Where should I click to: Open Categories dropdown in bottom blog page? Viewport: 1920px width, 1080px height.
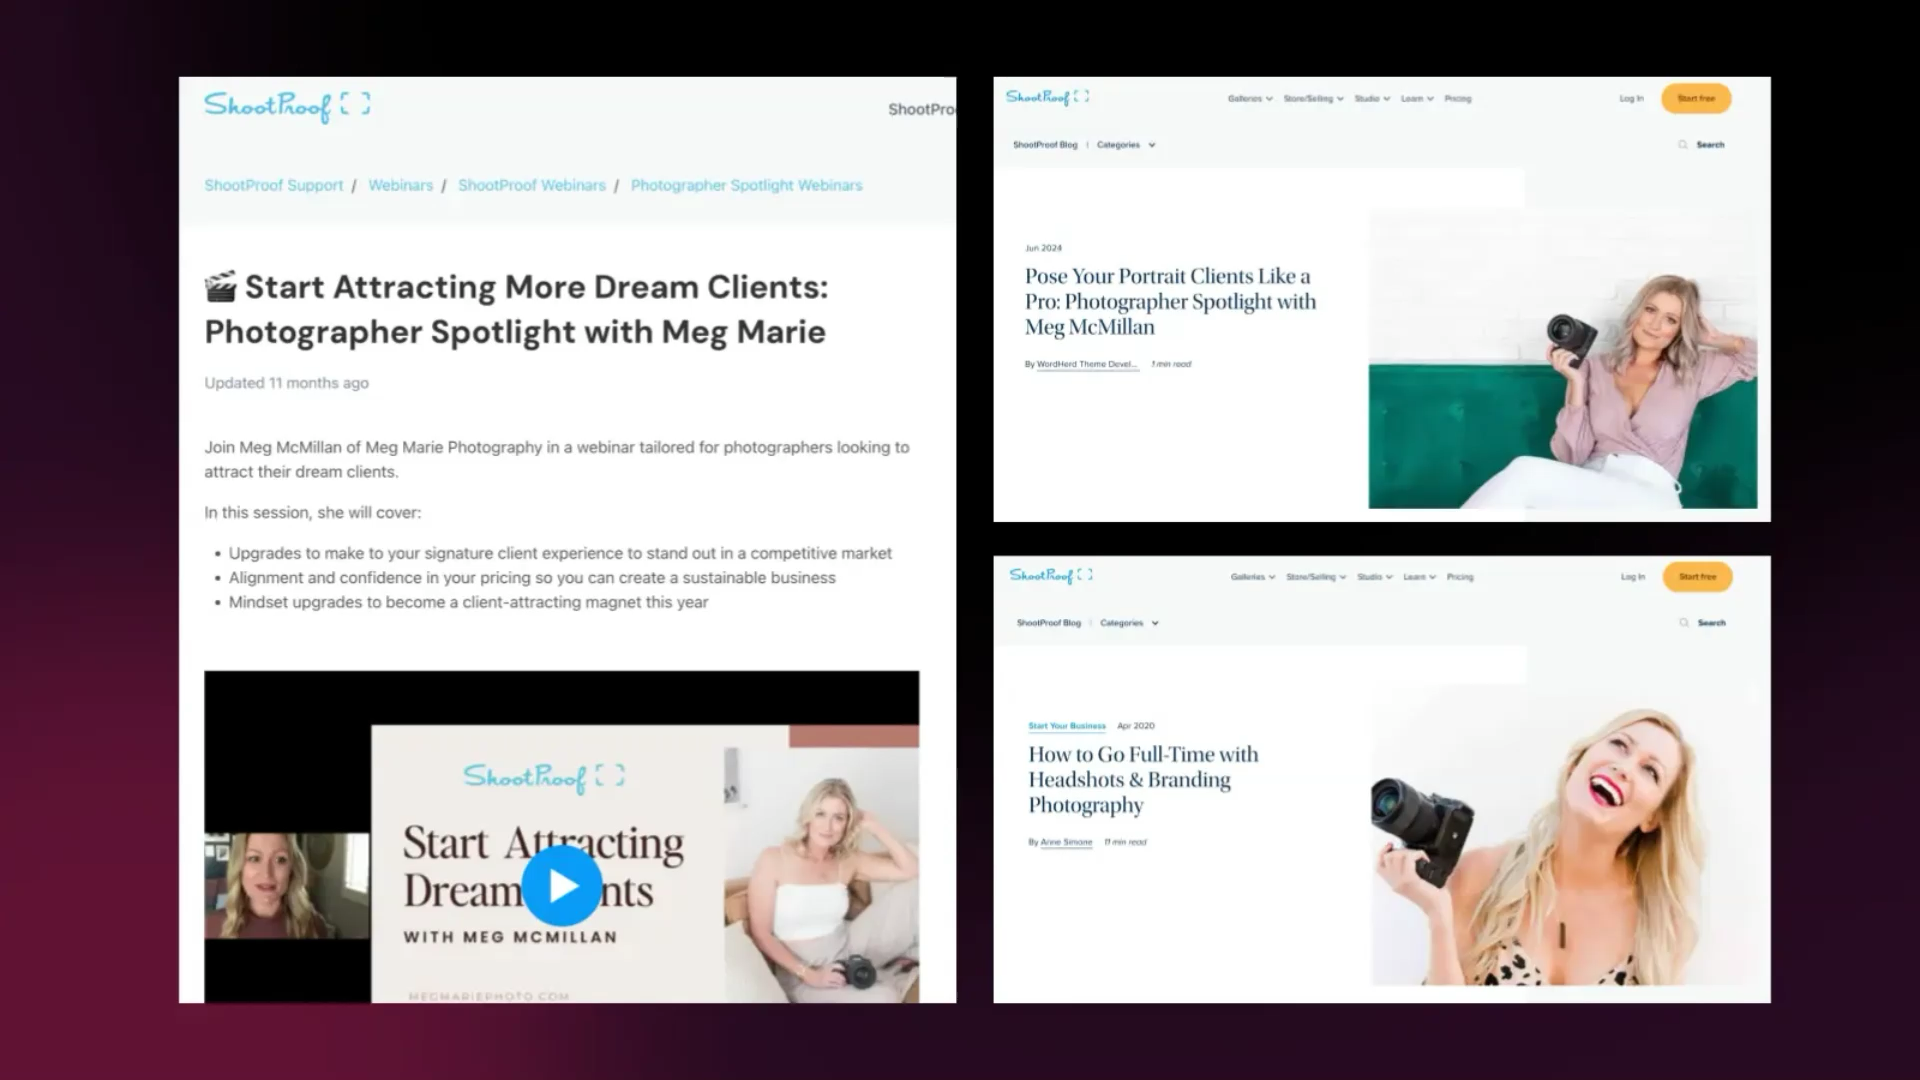click(1128, 623)
